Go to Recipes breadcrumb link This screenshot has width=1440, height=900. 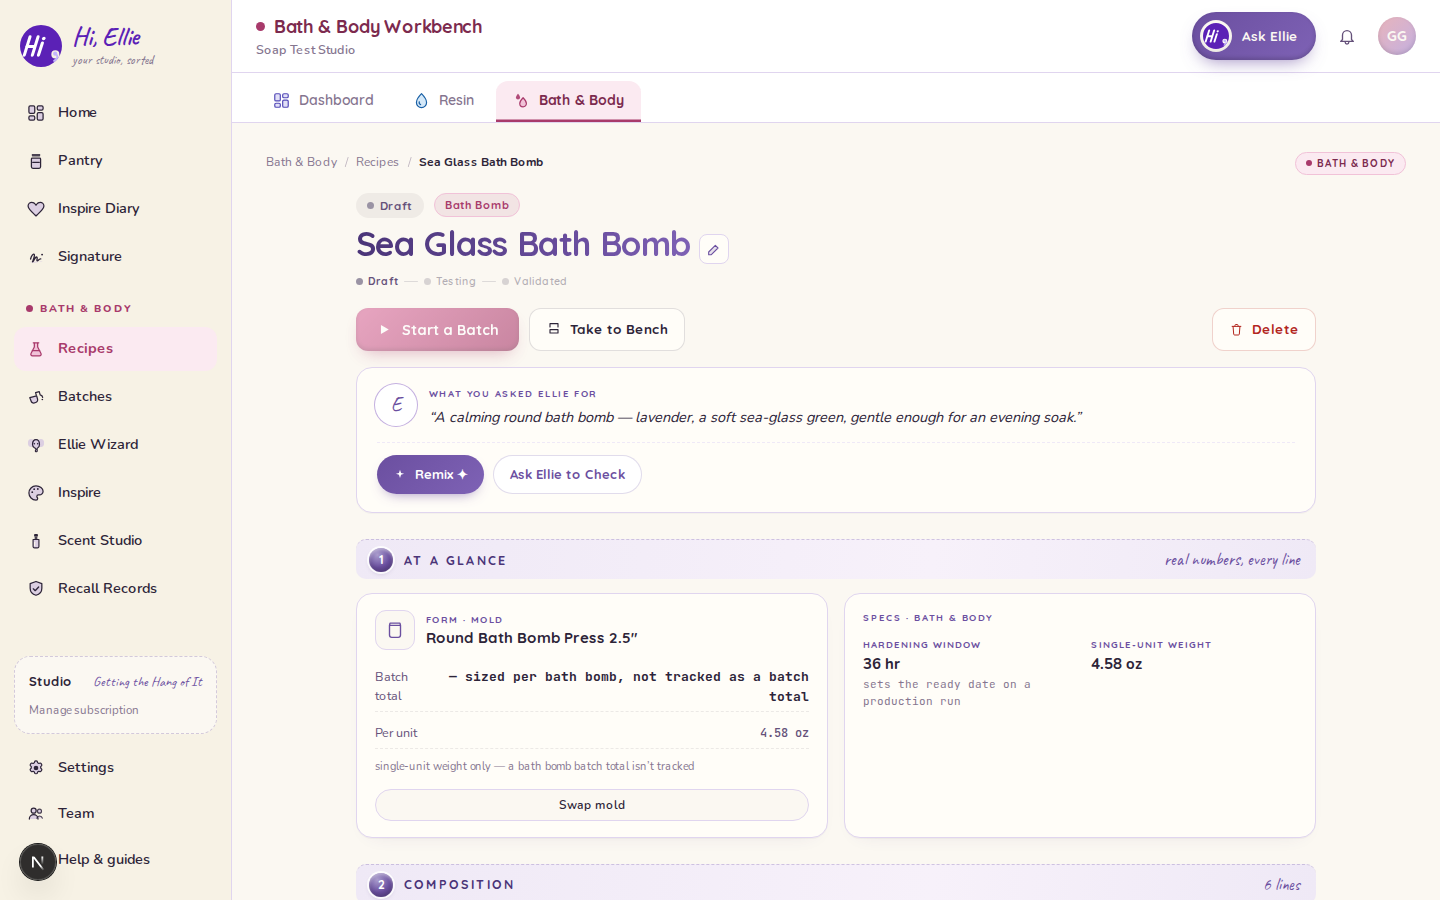[x=377, y=162]
